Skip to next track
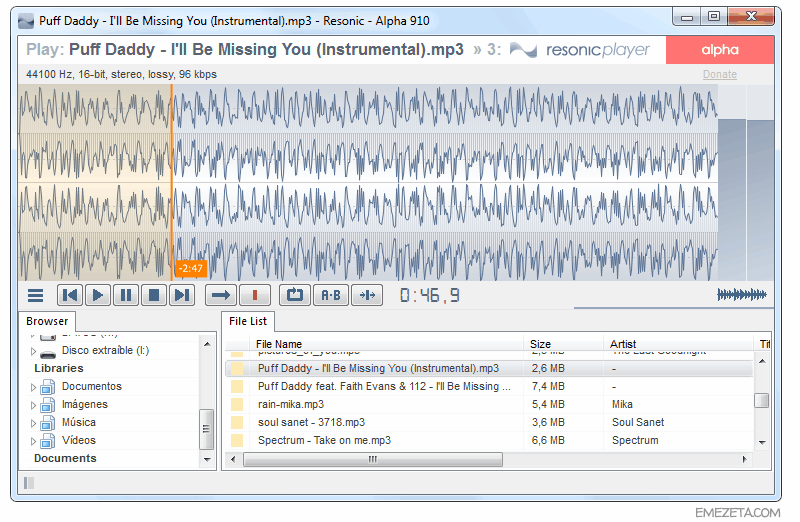Screen dimensions: 800x522 coord(182,295)
